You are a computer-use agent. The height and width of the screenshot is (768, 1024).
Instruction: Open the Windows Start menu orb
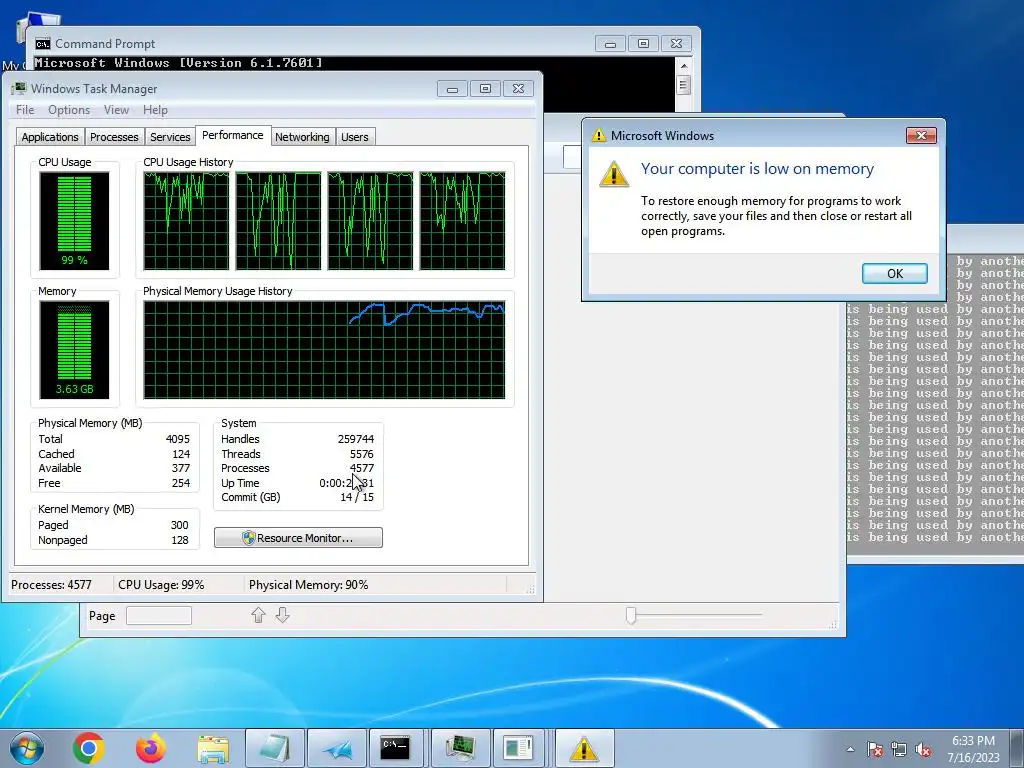pos(27,748)
